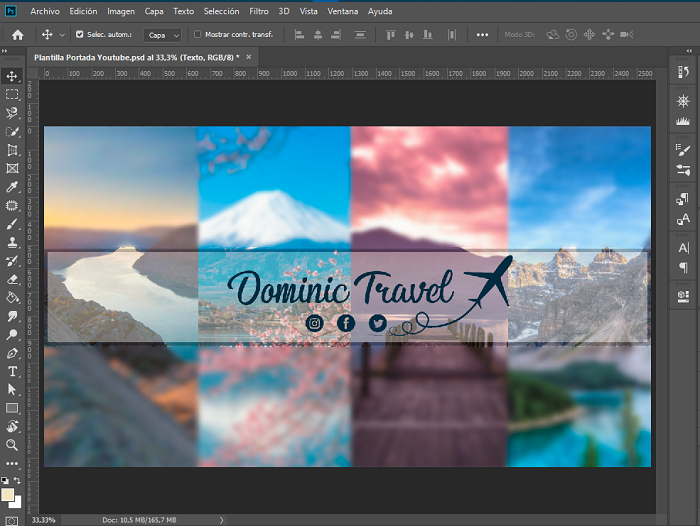
Task: Click the Home icon in options bar
Action: (x=17, y=34)
